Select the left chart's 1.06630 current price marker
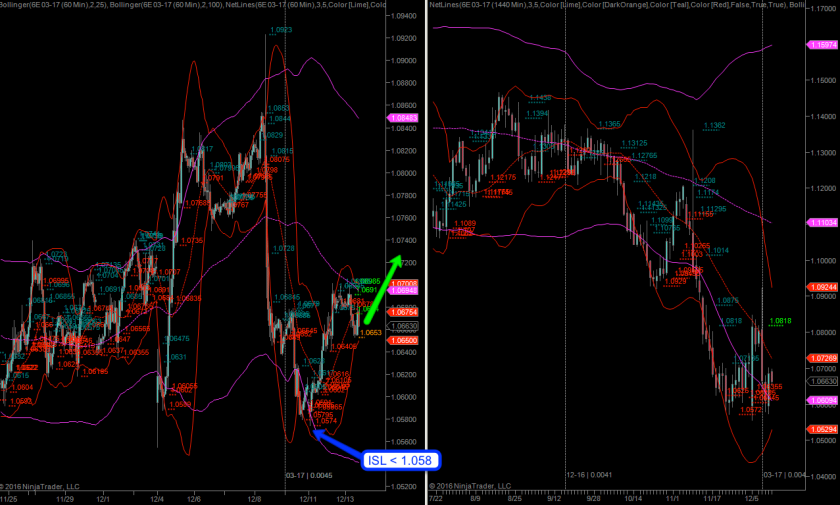The height and width of the screenshot is (505, 840). point(404,326)
